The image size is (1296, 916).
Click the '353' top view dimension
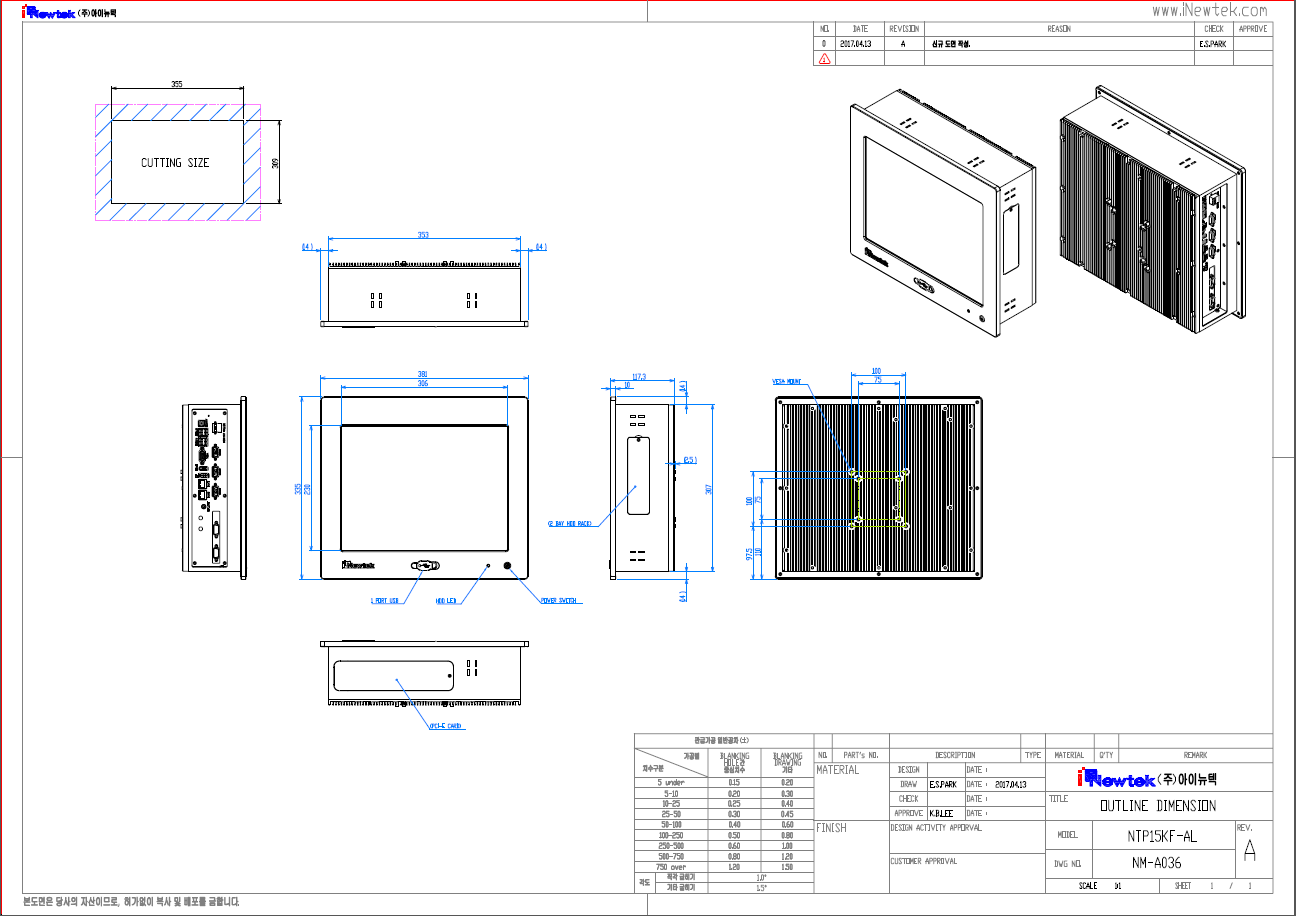click(423, 235)
